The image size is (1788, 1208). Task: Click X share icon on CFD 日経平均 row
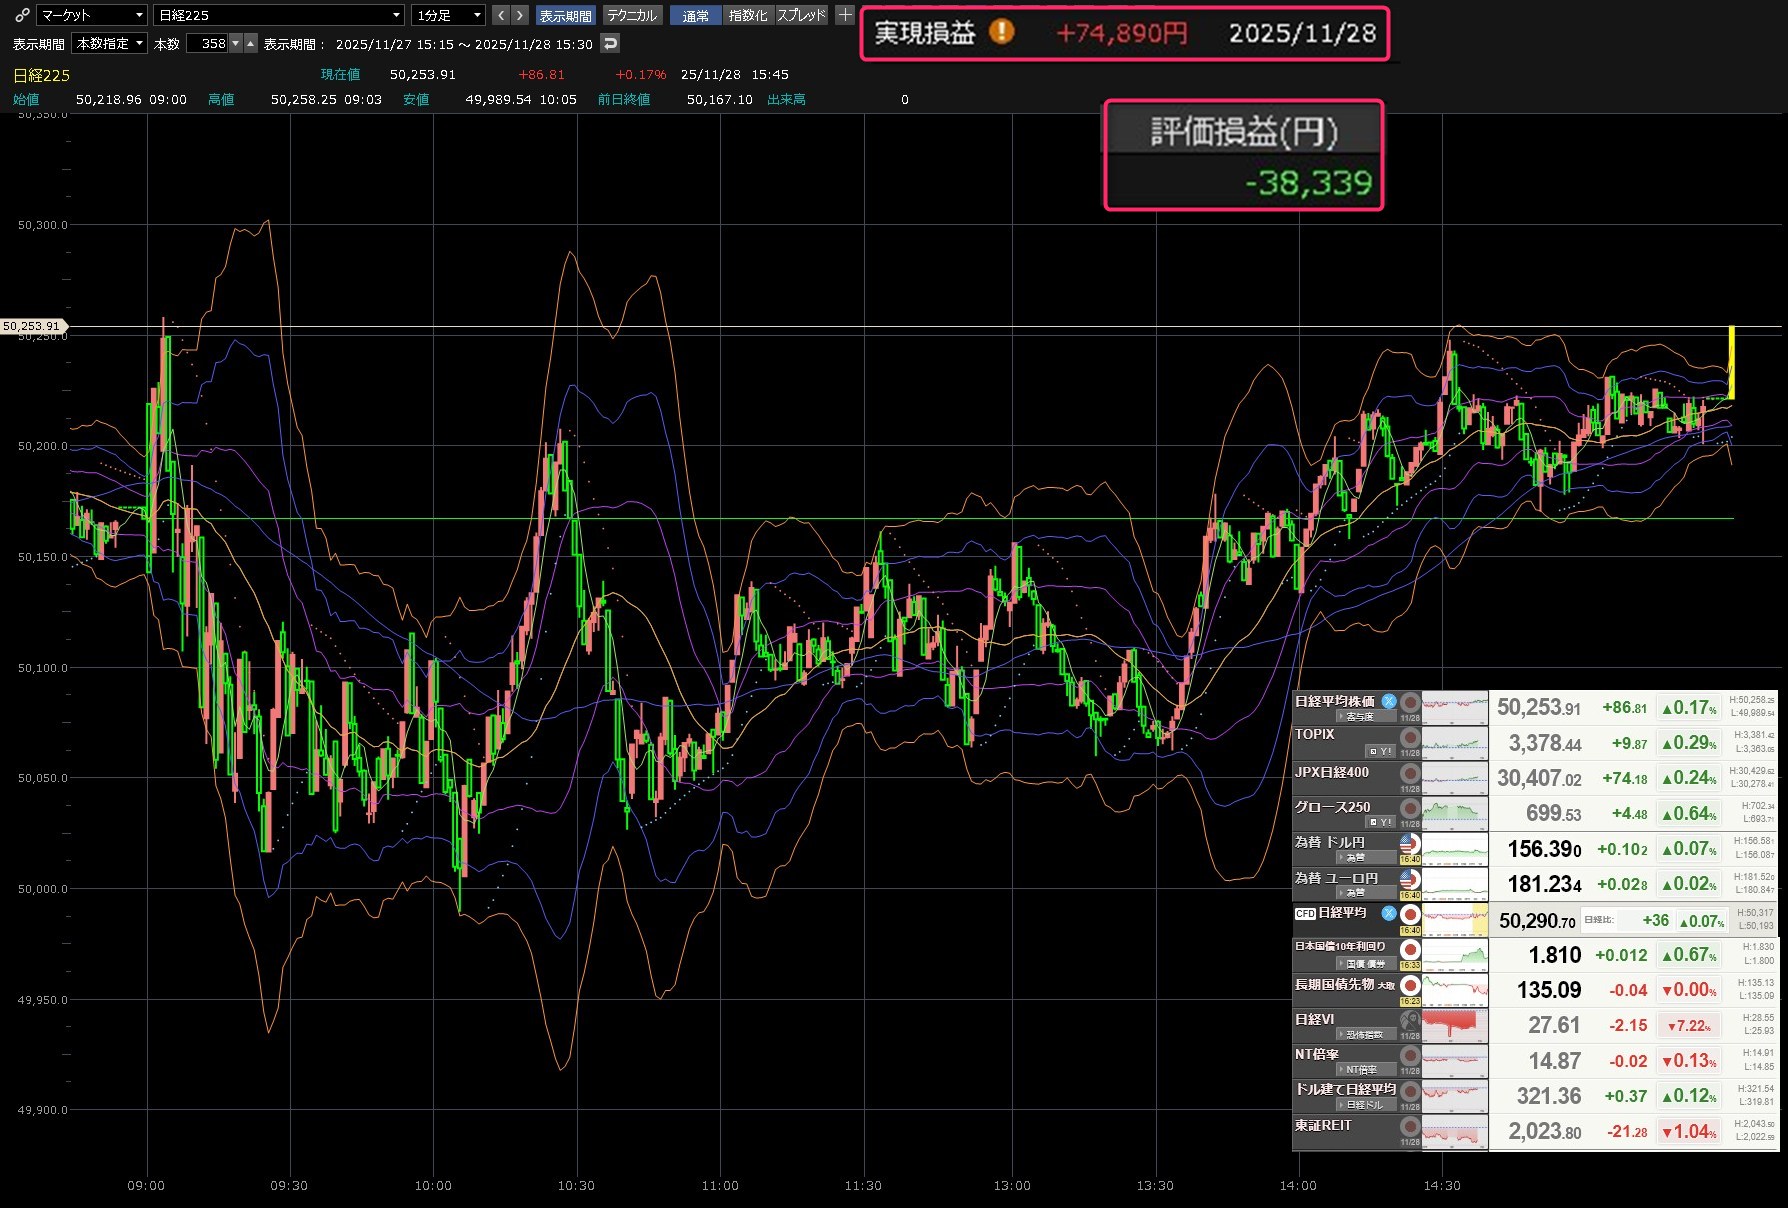click(x=1388, y=913)
